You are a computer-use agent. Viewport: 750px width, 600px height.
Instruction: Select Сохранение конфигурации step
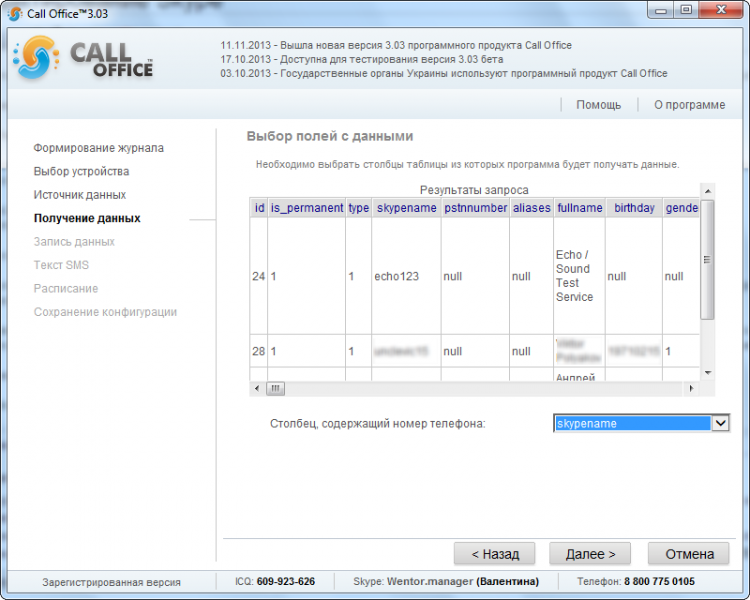pos(105,312)
